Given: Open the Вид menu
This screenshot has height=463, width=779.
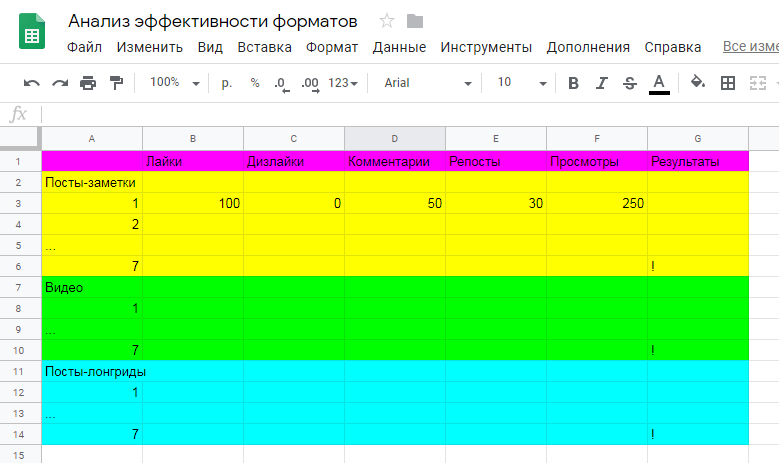Looking at the screenshot, I should click(210, 47).
